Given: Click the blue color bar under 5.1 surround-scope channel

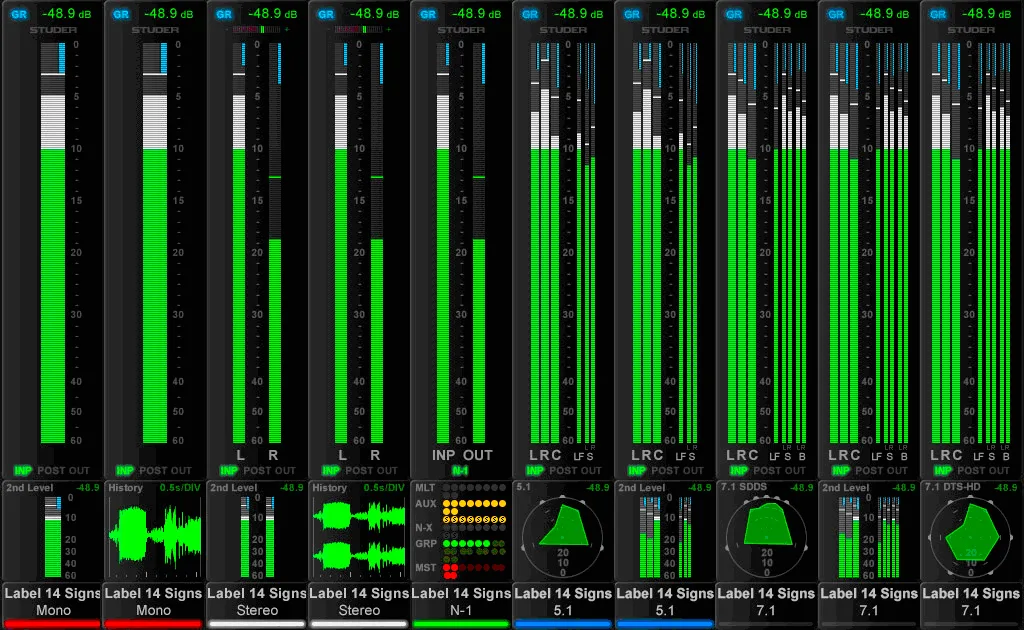Looking at the screenshot, I should tap(563, 624).
